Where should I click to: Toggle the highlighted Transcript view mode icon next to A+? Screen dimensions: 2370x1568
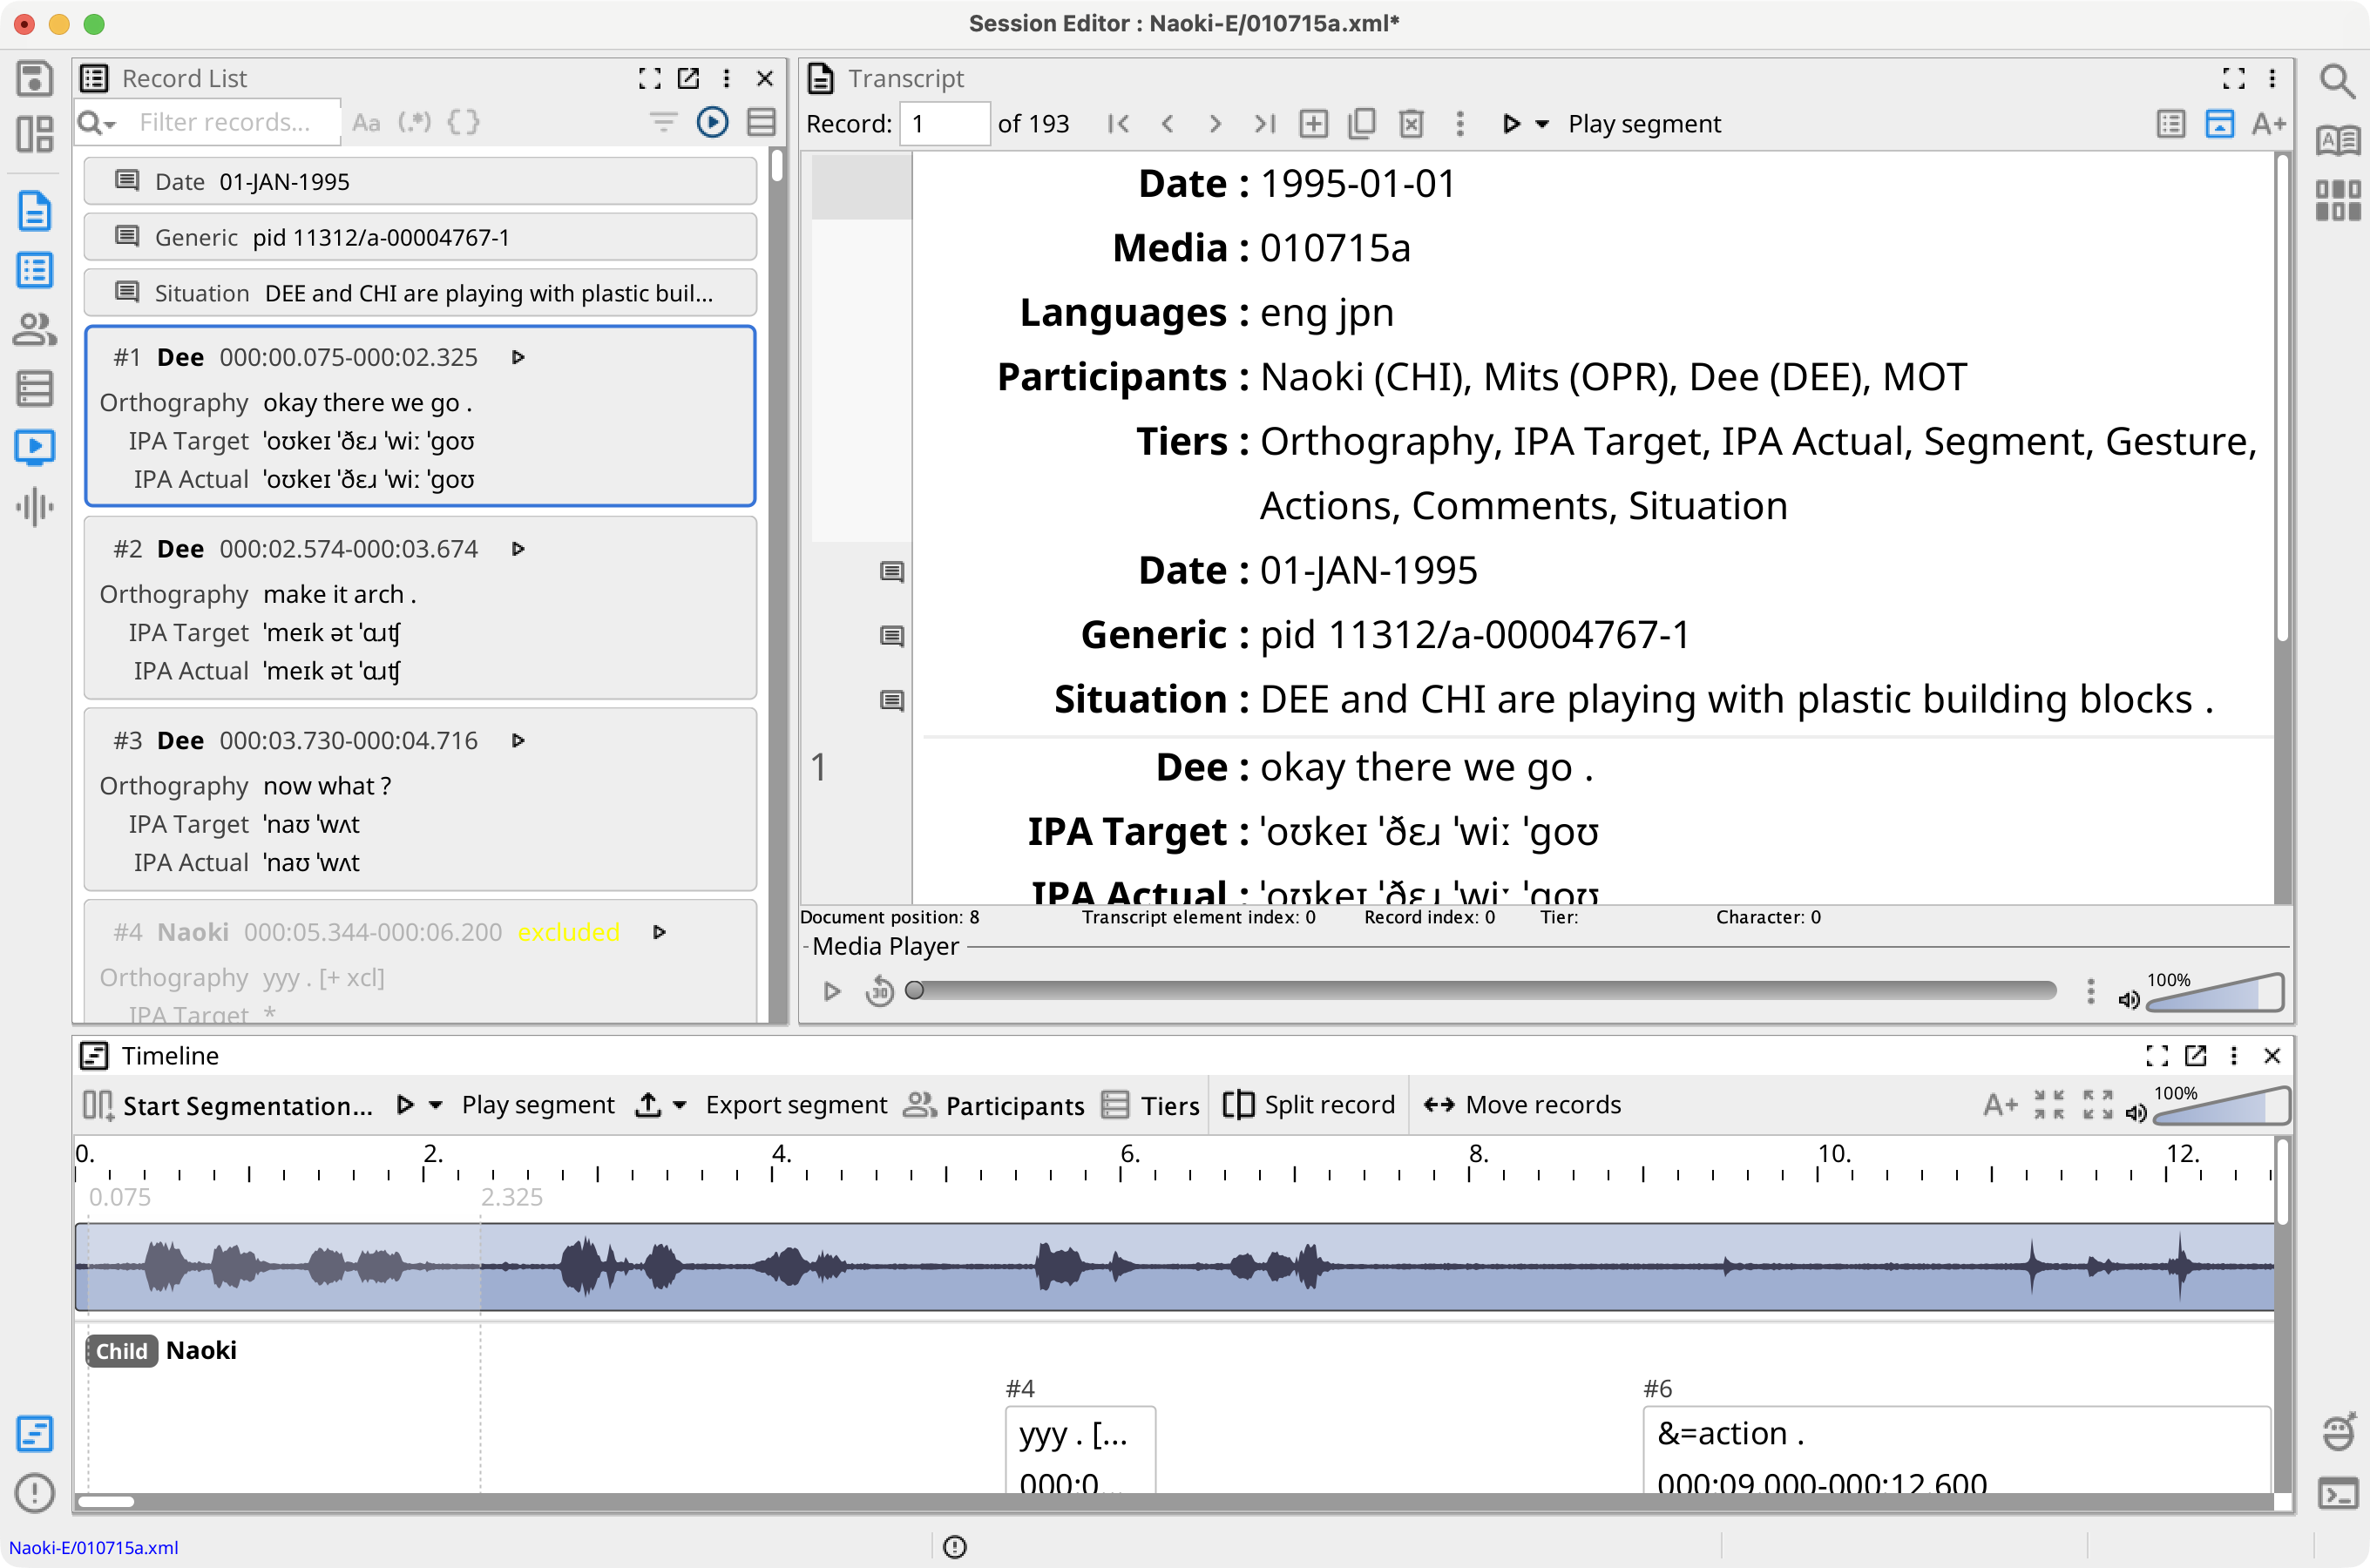coord(2220,124)
